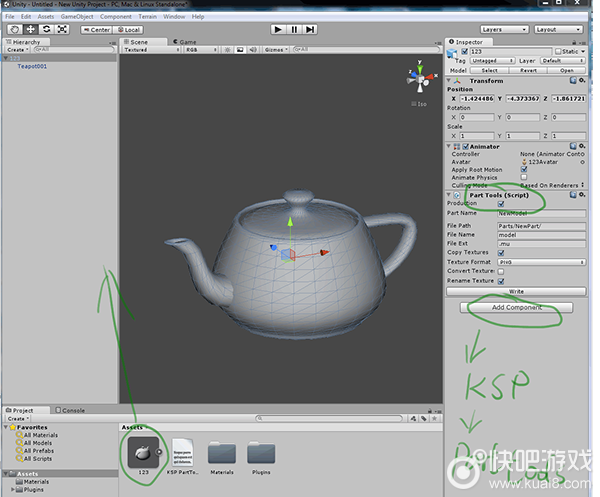Click Model Select button

point(489,70)
